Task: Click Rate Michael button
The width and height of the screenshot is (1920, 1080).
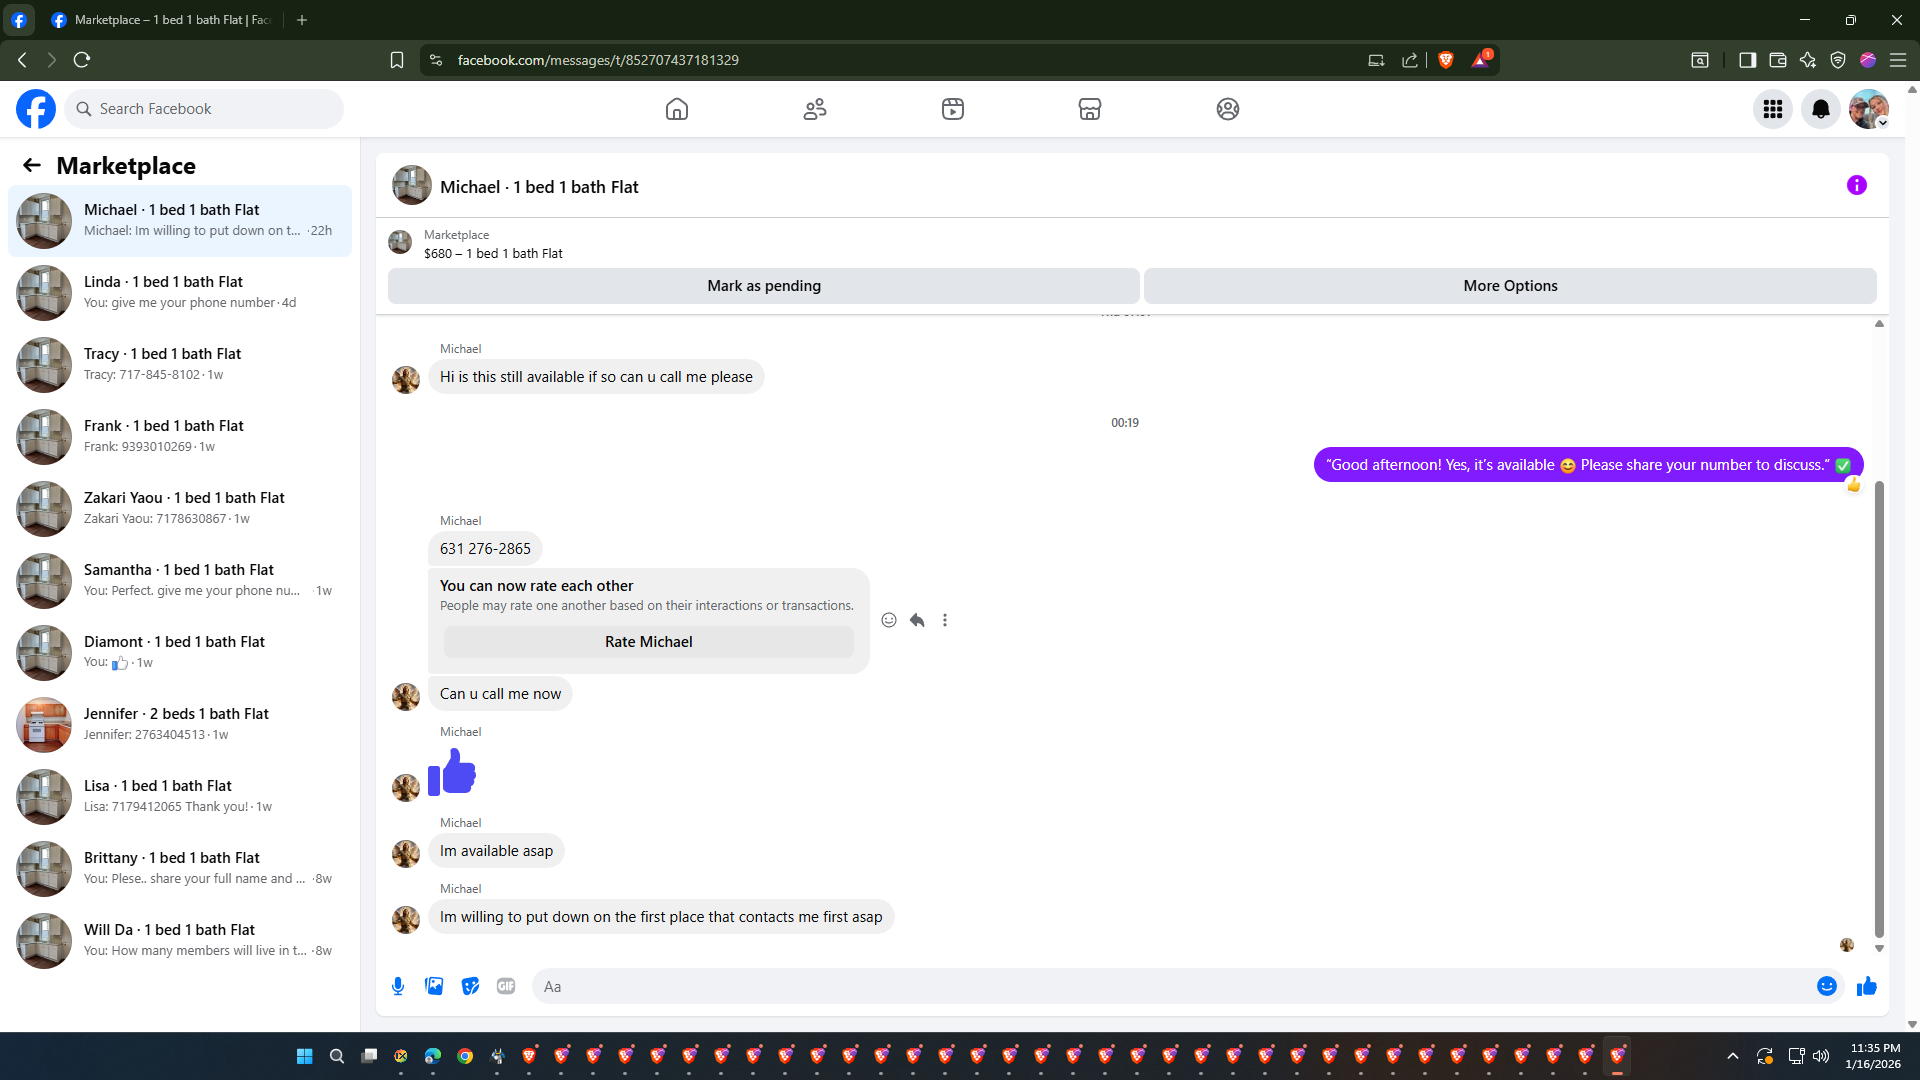Action: coord(648,642)
